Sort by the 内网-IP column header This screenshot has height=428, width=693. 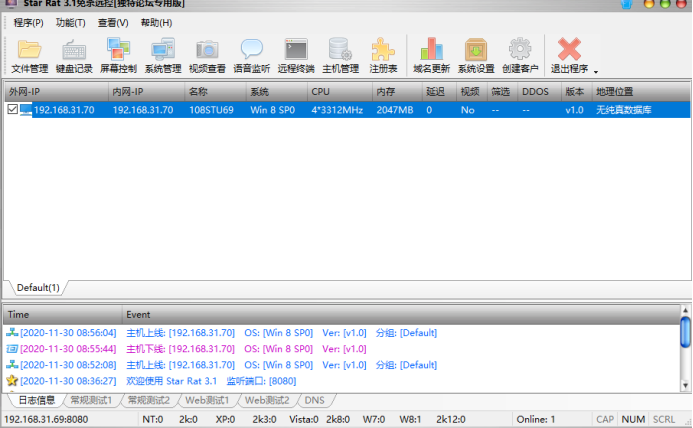(x=146, y=92)
